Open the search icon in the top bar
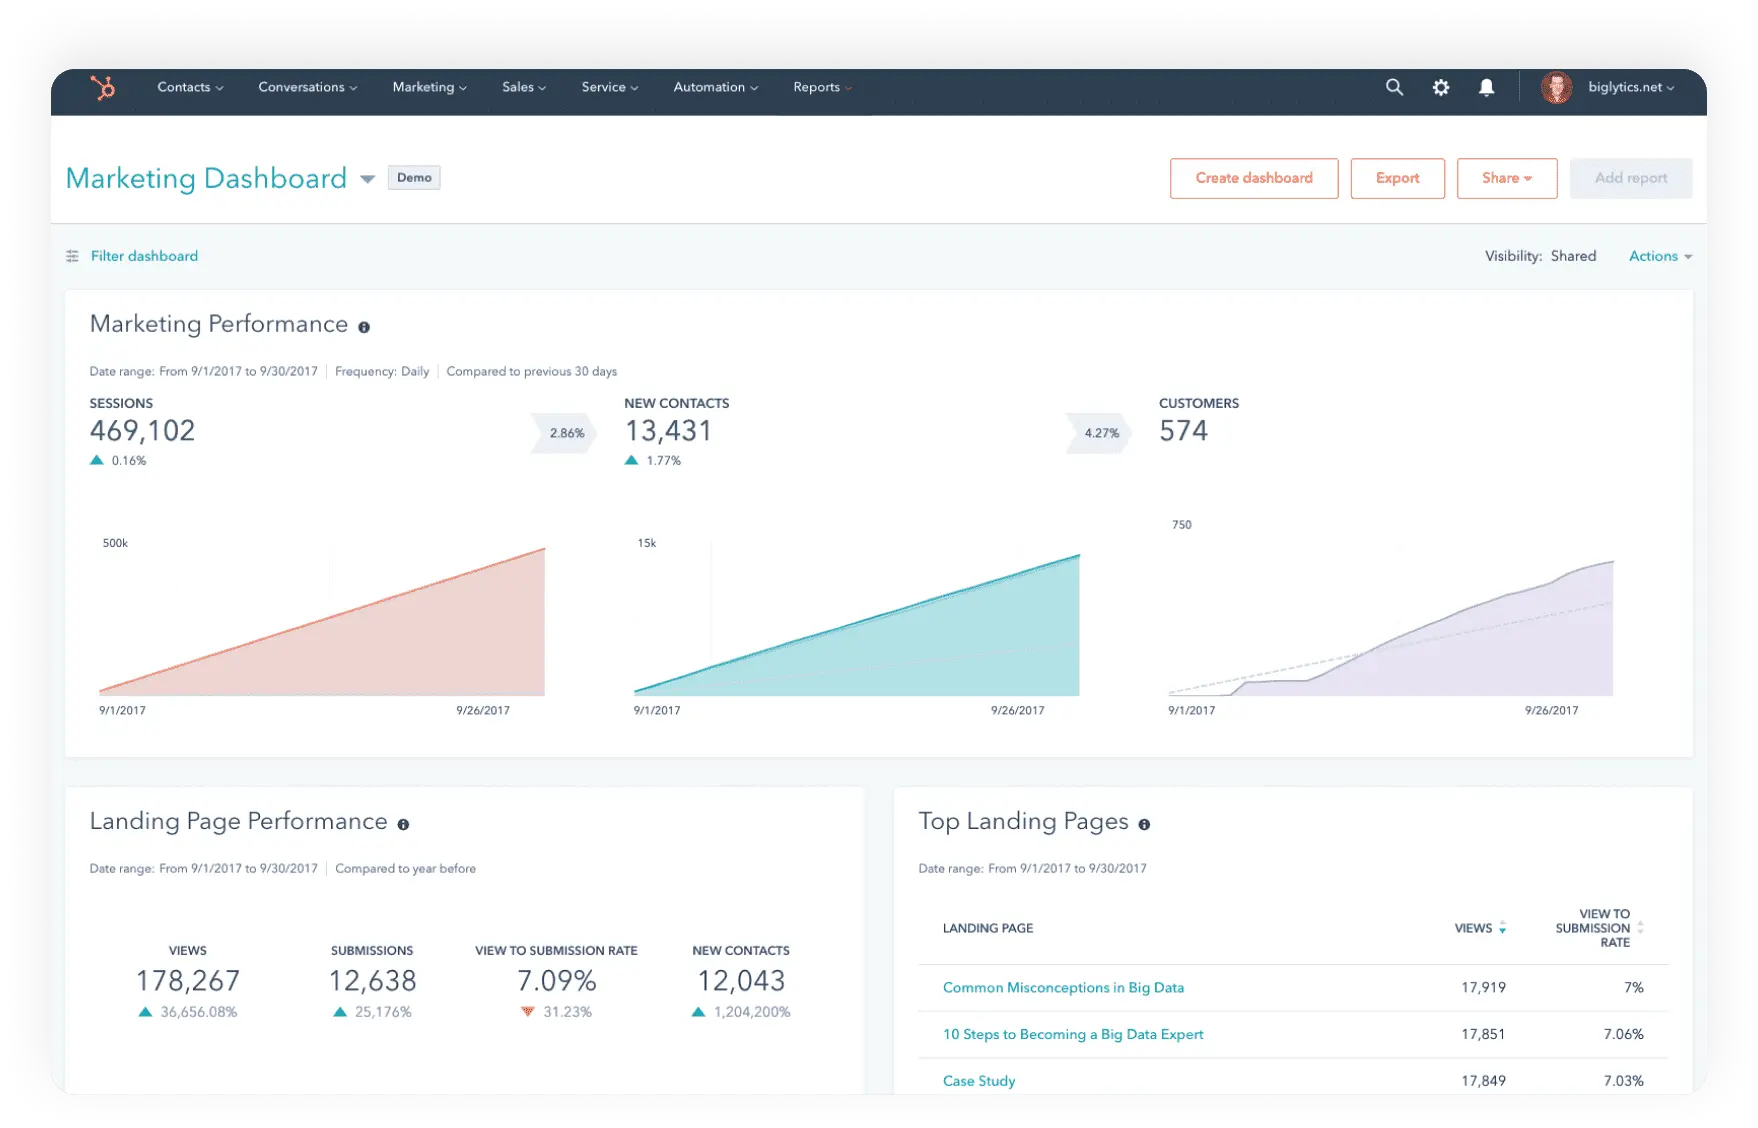This screenshot has height=1128, width=1758. (1394, 88)
